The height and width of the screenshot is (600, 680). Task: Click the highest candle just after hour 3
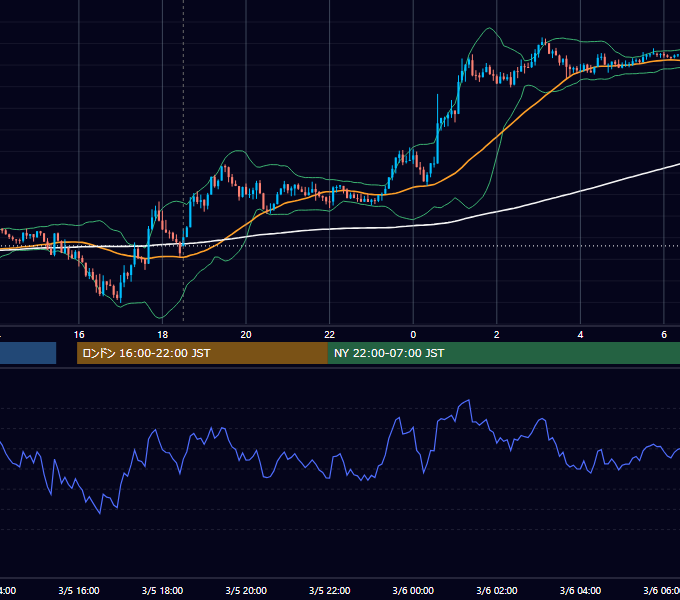click(543, 42)
